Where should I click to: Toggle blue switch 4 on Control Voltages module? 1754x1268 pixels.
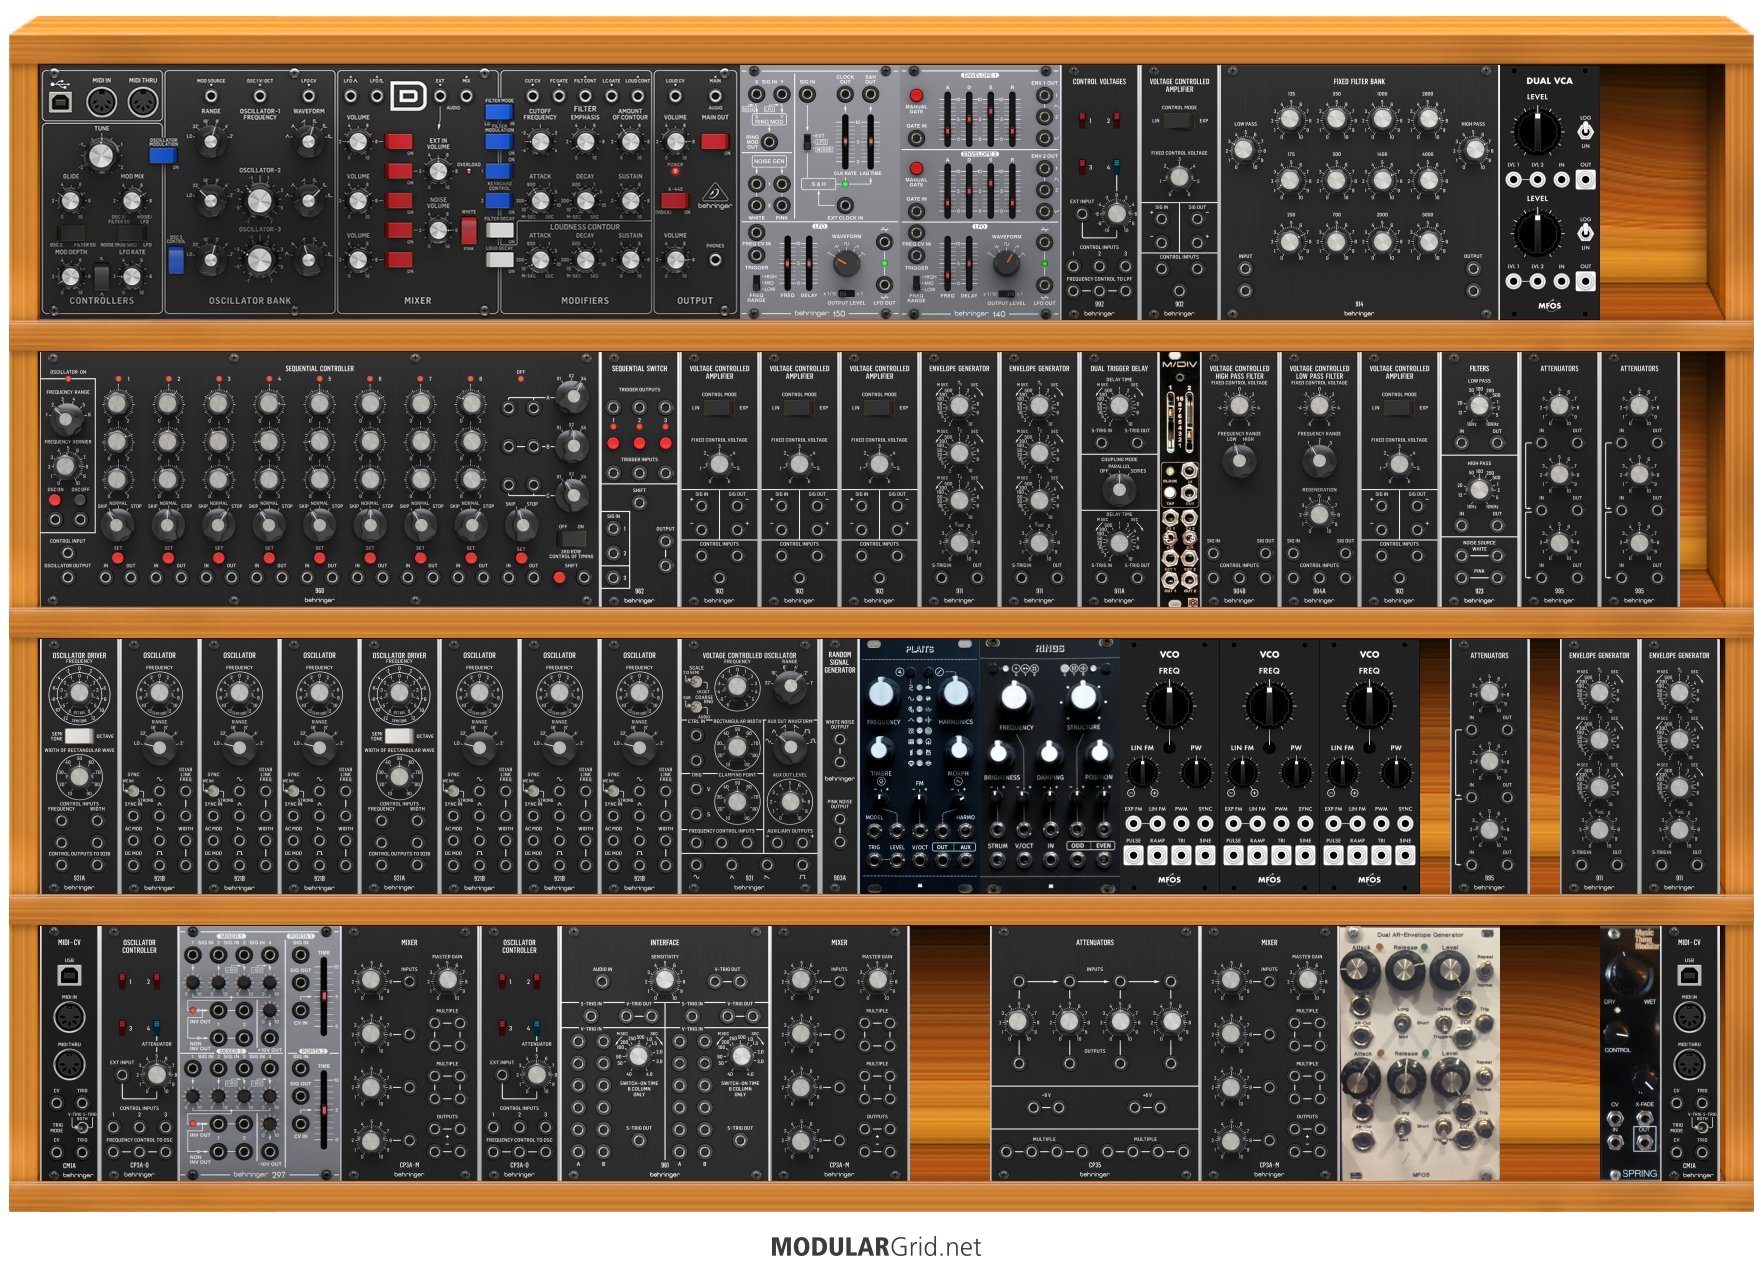tap(1116, 166)
